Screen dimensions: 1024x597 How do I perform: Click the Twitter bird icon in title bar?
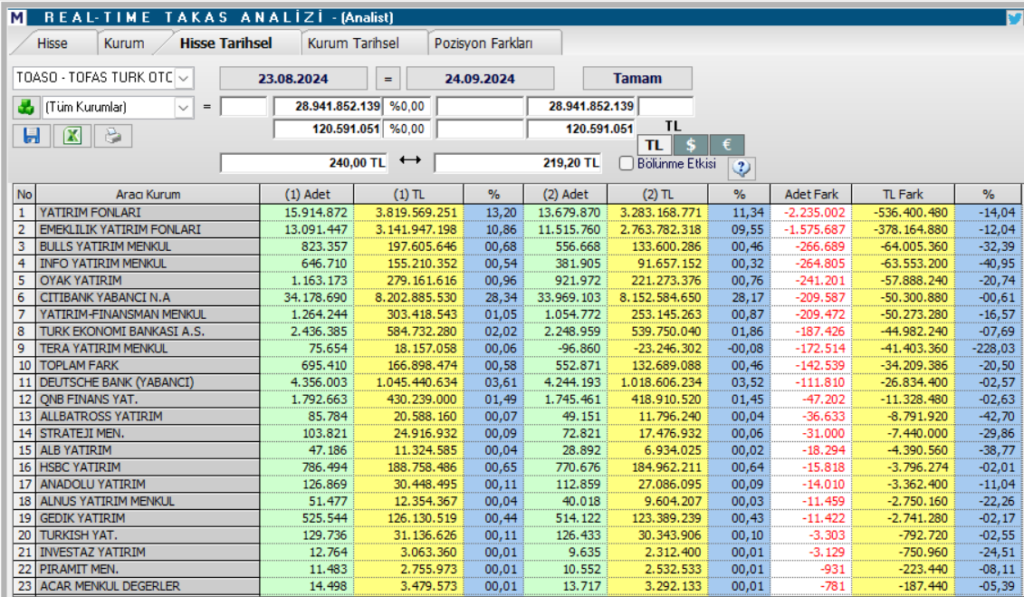tap(1014, 18)
